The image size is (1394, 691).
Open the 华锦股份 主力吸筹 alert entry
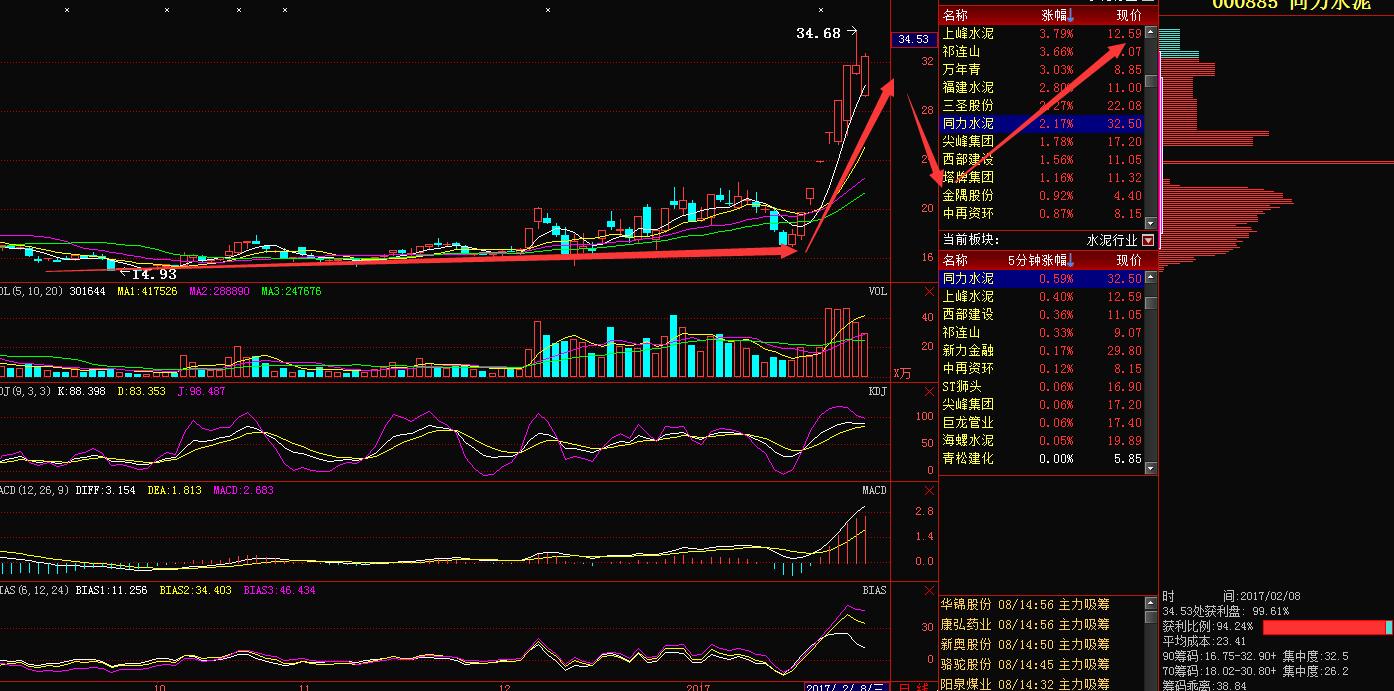click(1025, 604)
